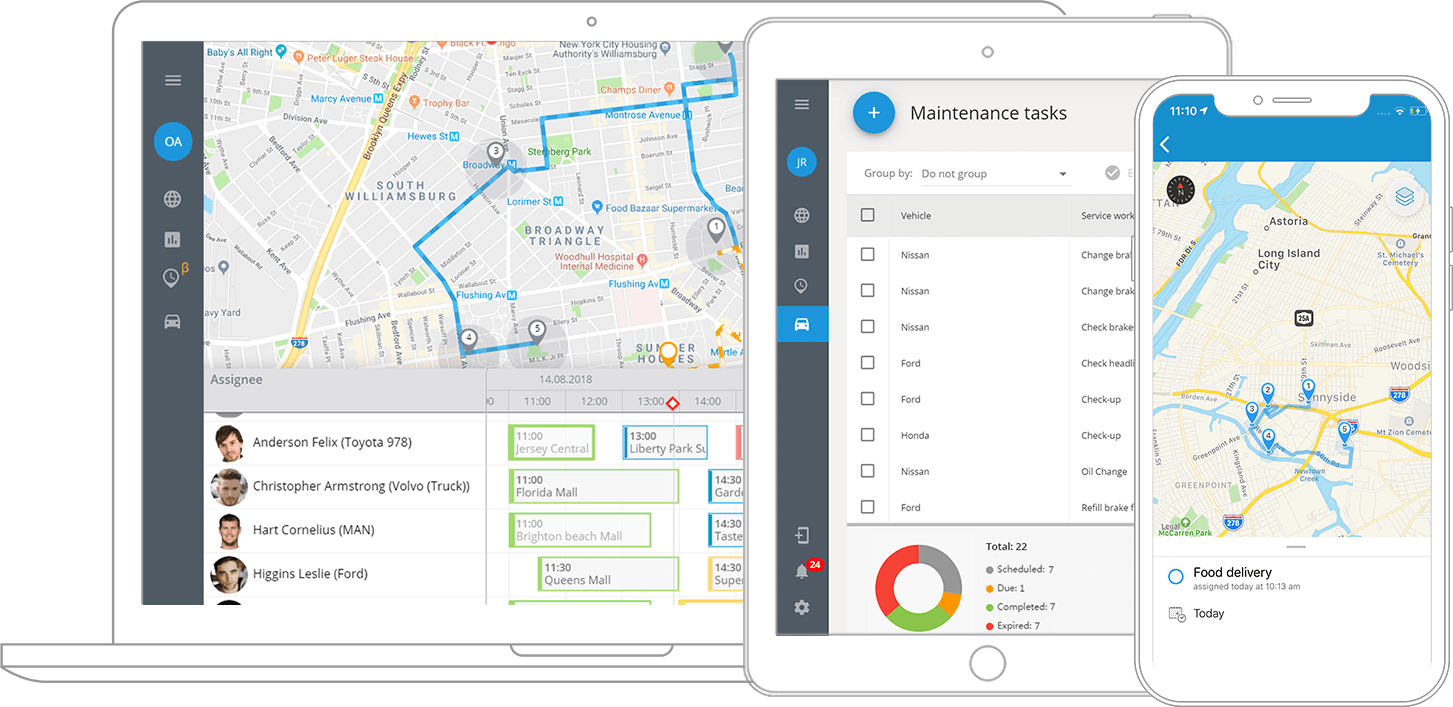
Task: Select the Food delivery task radio circle
Action: (1176, 577)
